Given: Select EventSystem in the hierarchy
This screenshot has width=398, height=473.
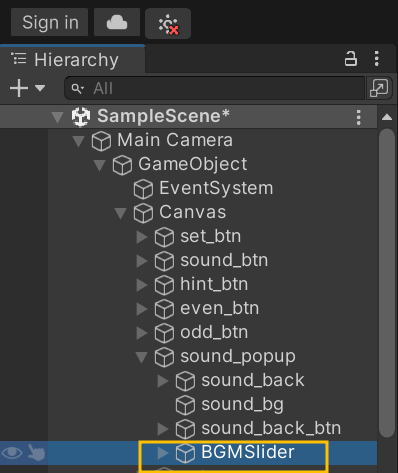Looking at the screenshot, I should click(x=216, y=188).
